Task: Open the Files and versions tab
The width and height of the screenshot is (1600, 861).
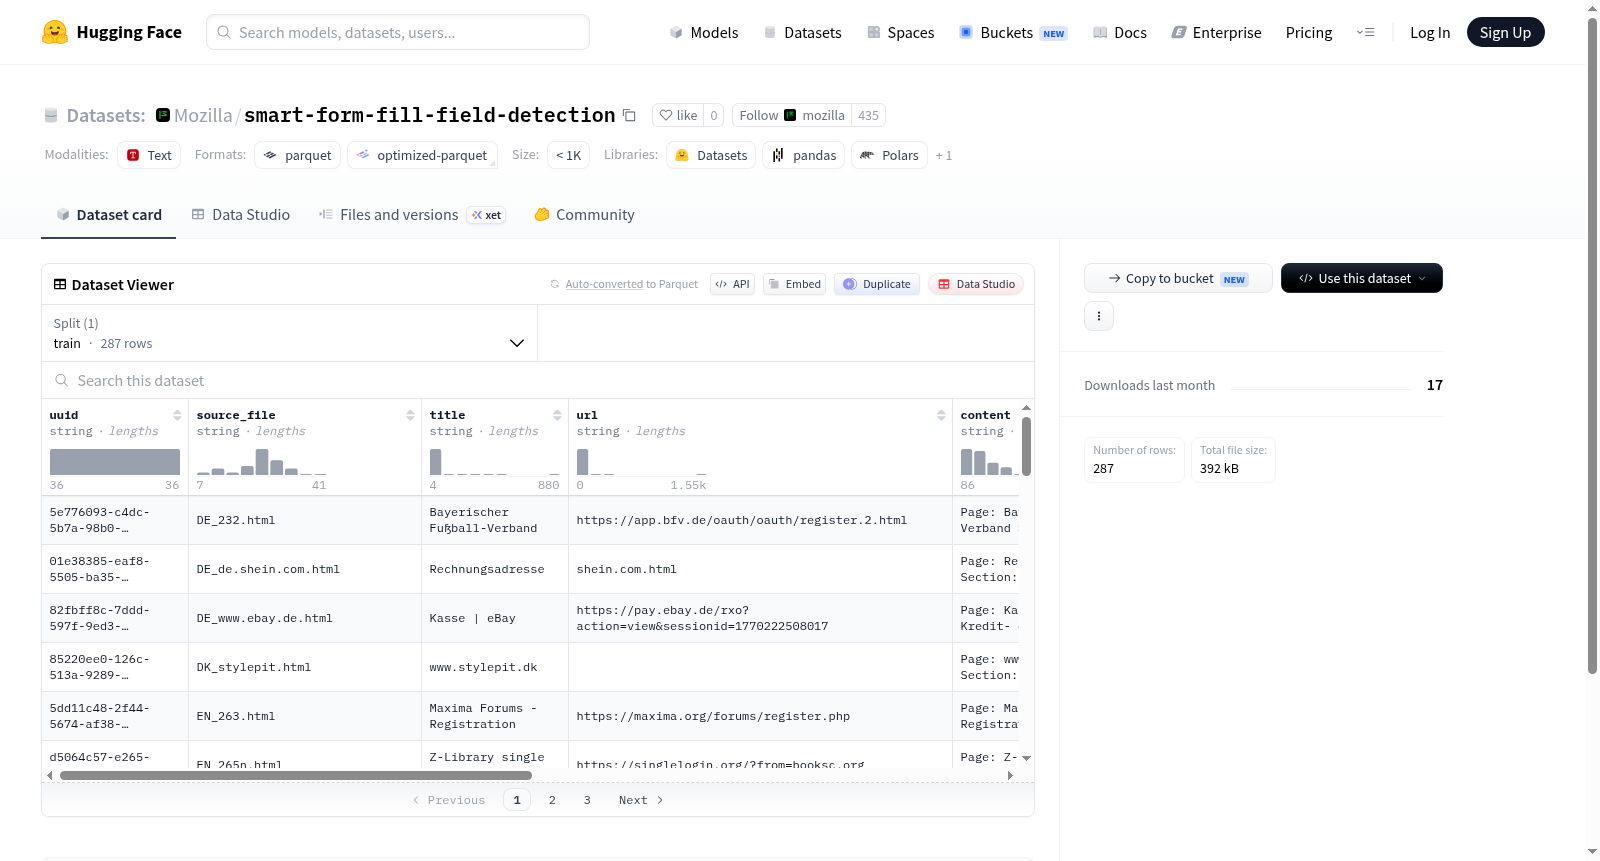Action: pos(412,215)
